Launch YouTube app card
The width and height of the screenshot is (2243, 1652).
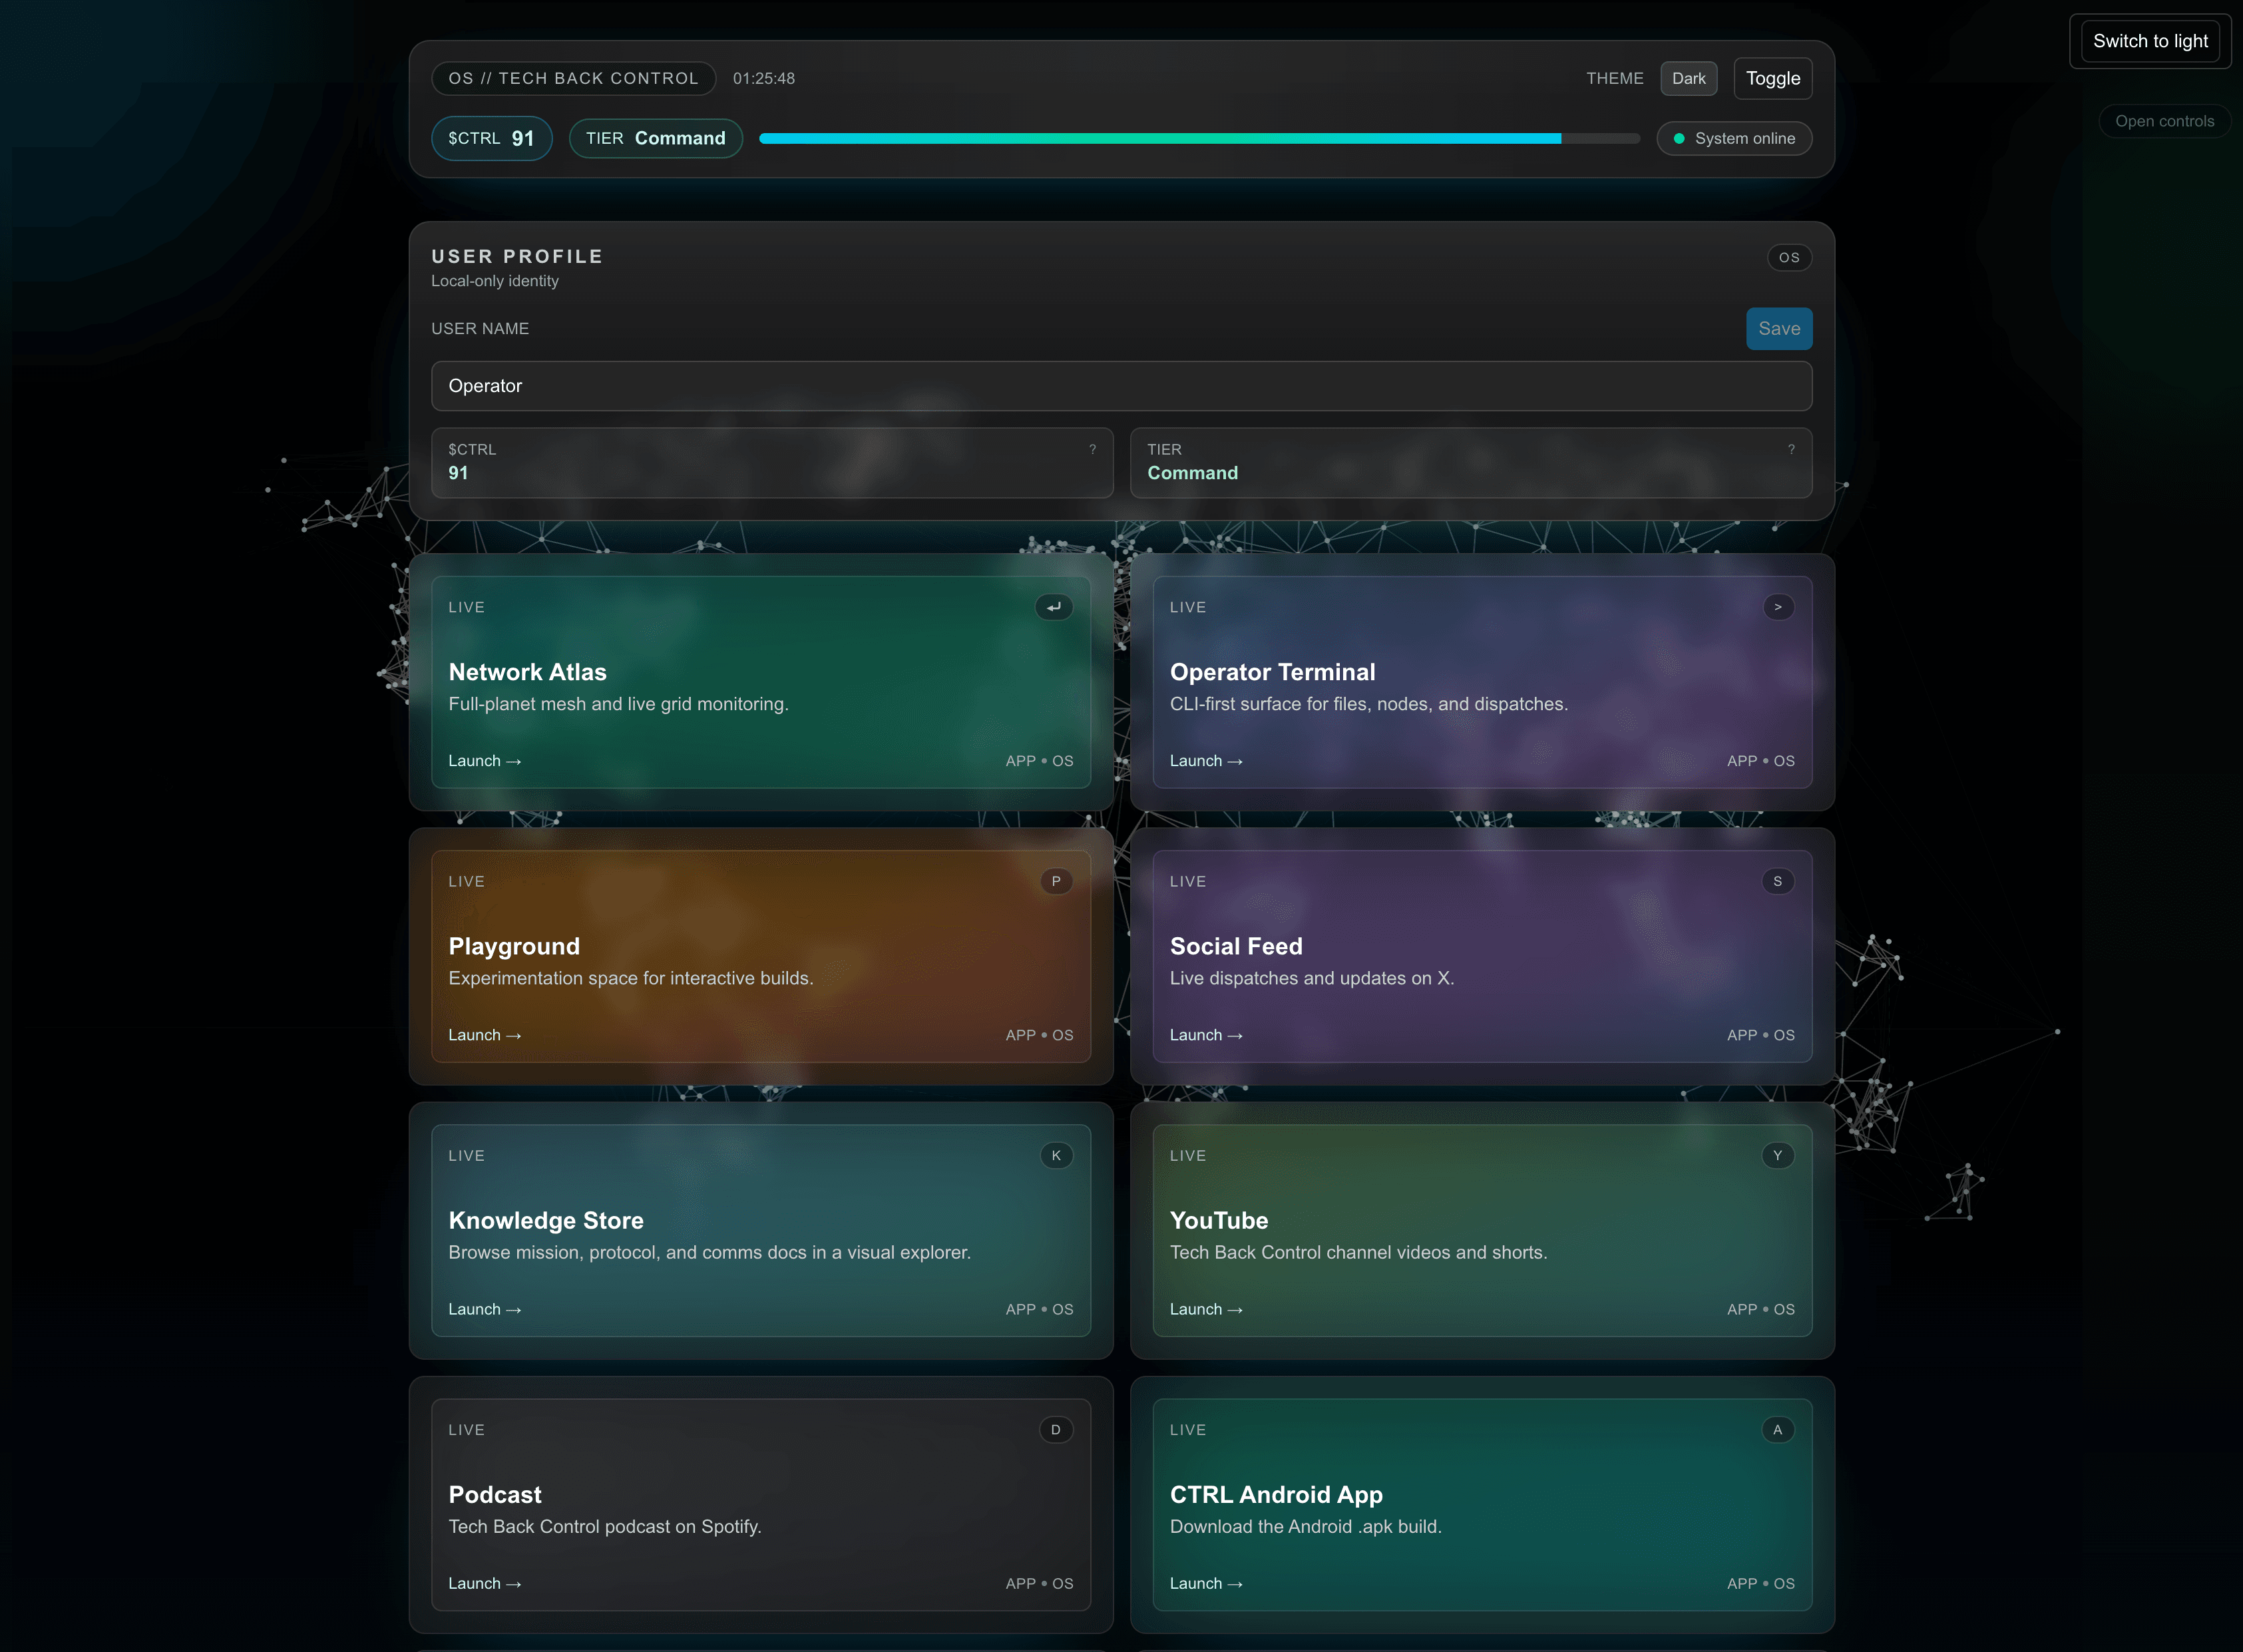click(1206, 1309)
